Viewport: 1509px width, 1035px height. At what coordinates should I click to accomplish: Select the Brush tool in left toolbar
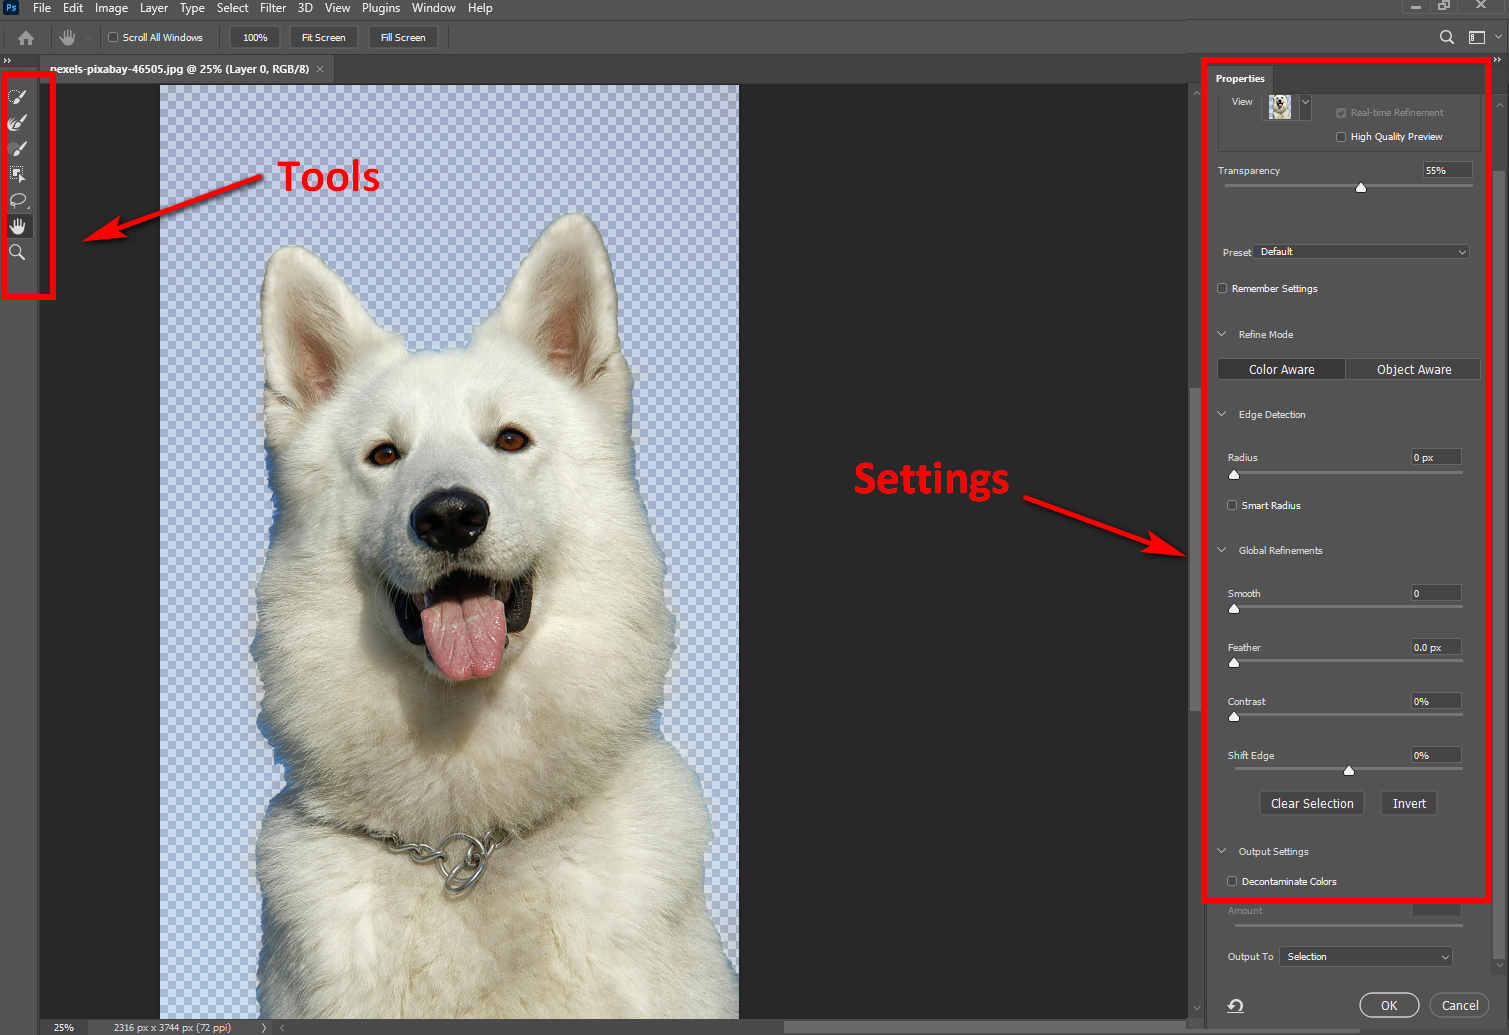coord(17,149)
